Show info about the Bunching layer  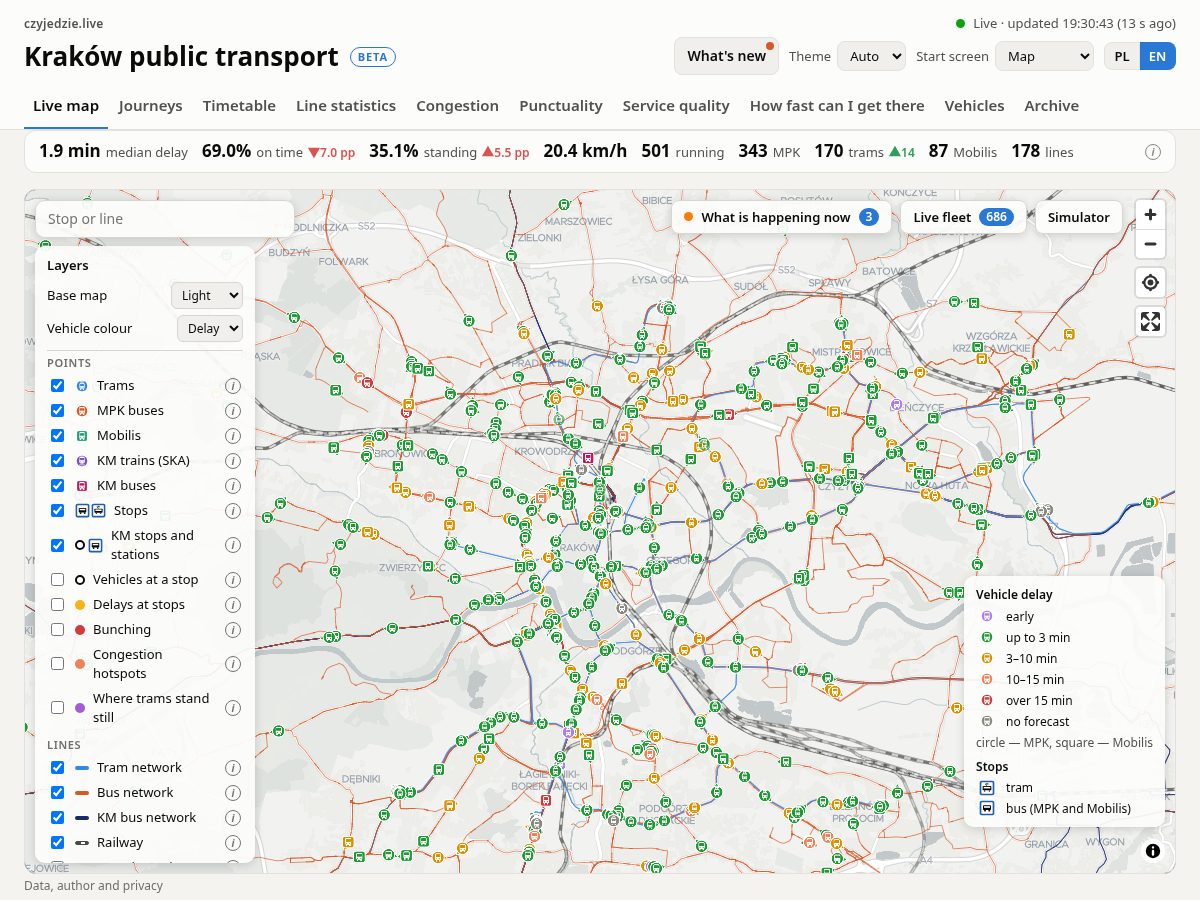(x=233, y=630)
